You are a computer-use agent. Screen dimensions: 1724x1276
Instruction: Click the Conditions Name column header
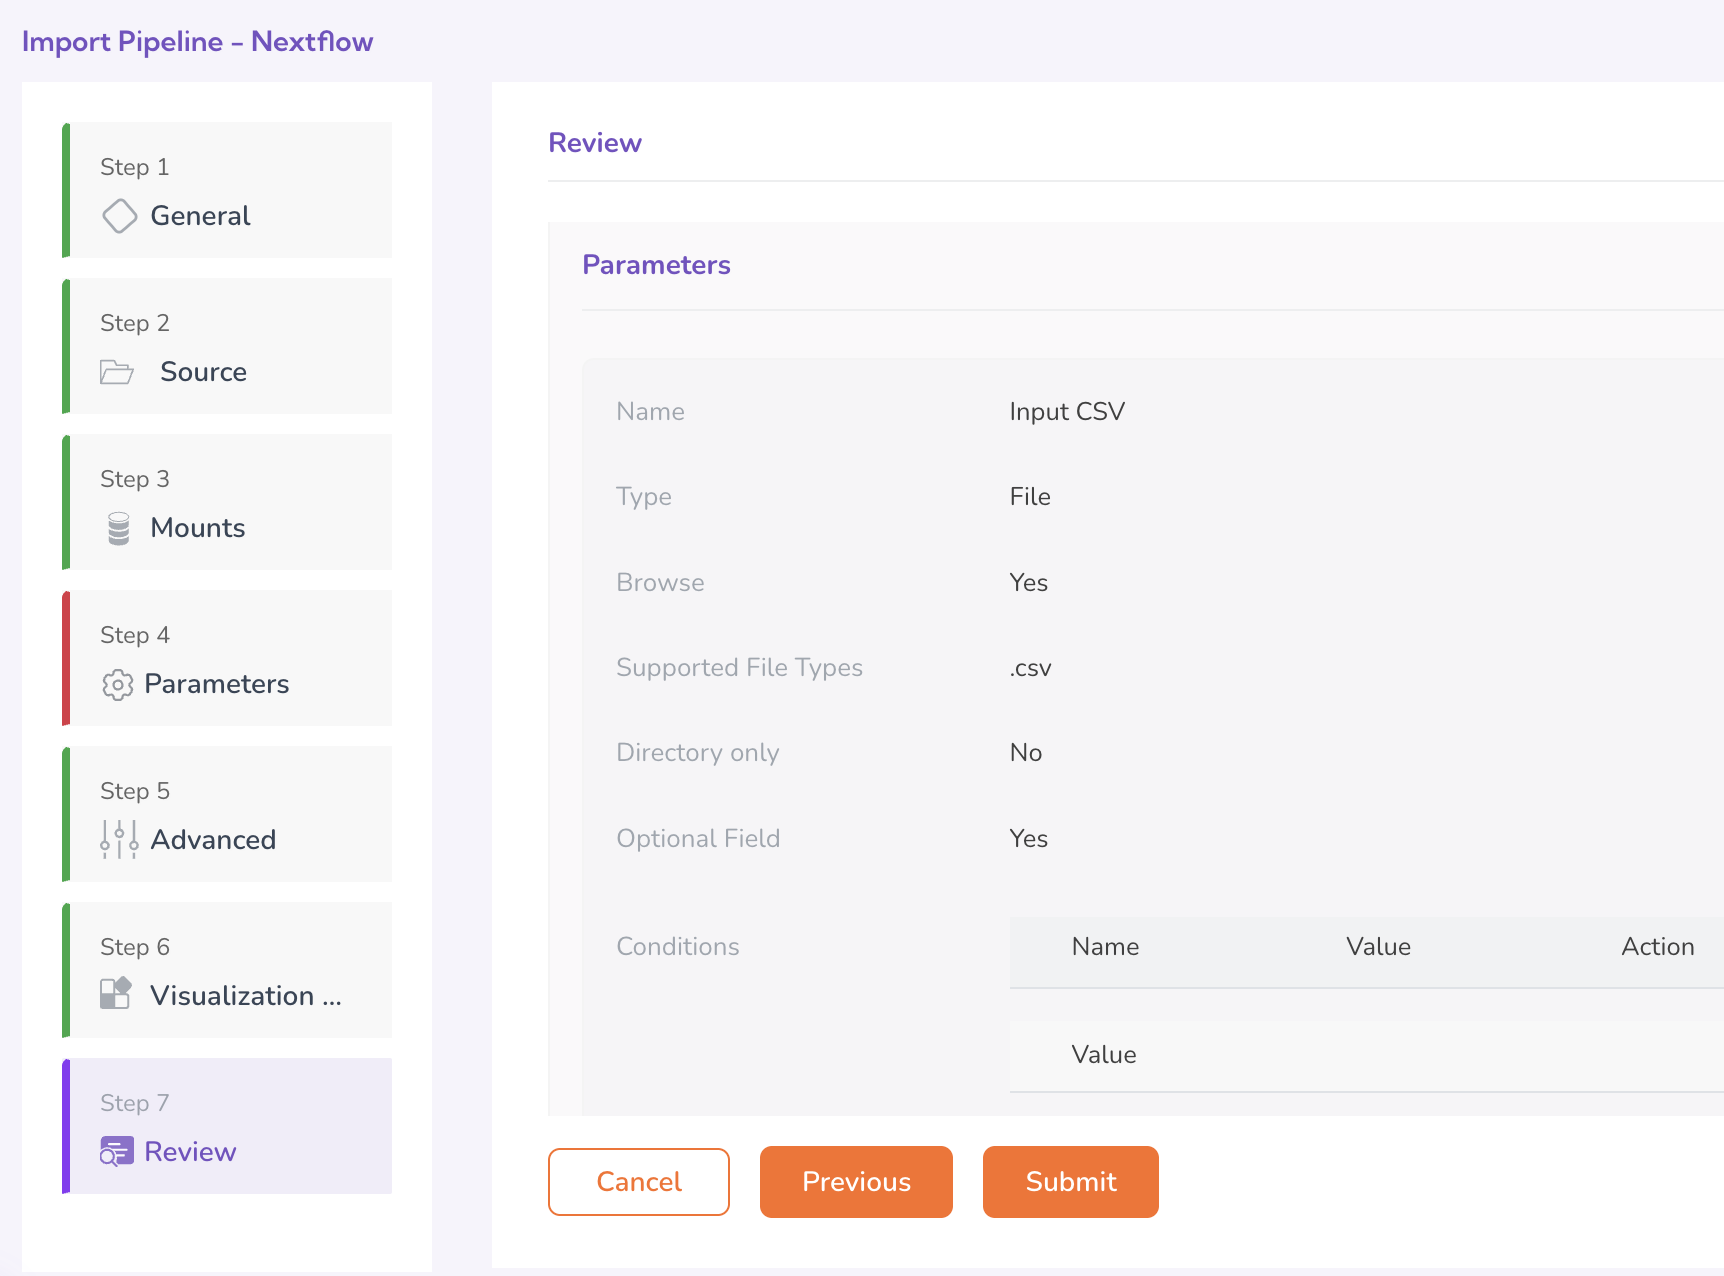(1105, 947)
